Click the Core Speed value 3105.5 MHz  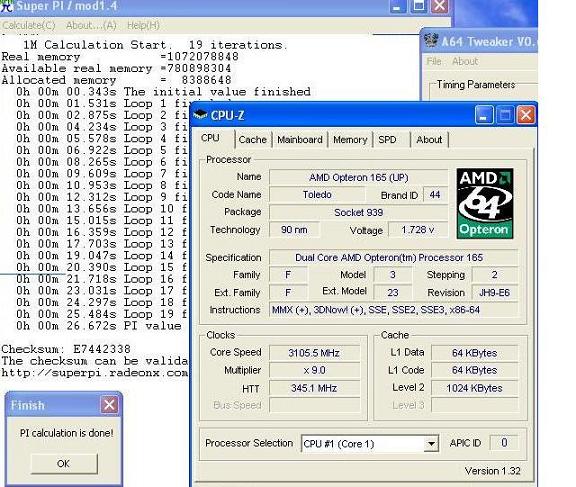pos(314,353)
